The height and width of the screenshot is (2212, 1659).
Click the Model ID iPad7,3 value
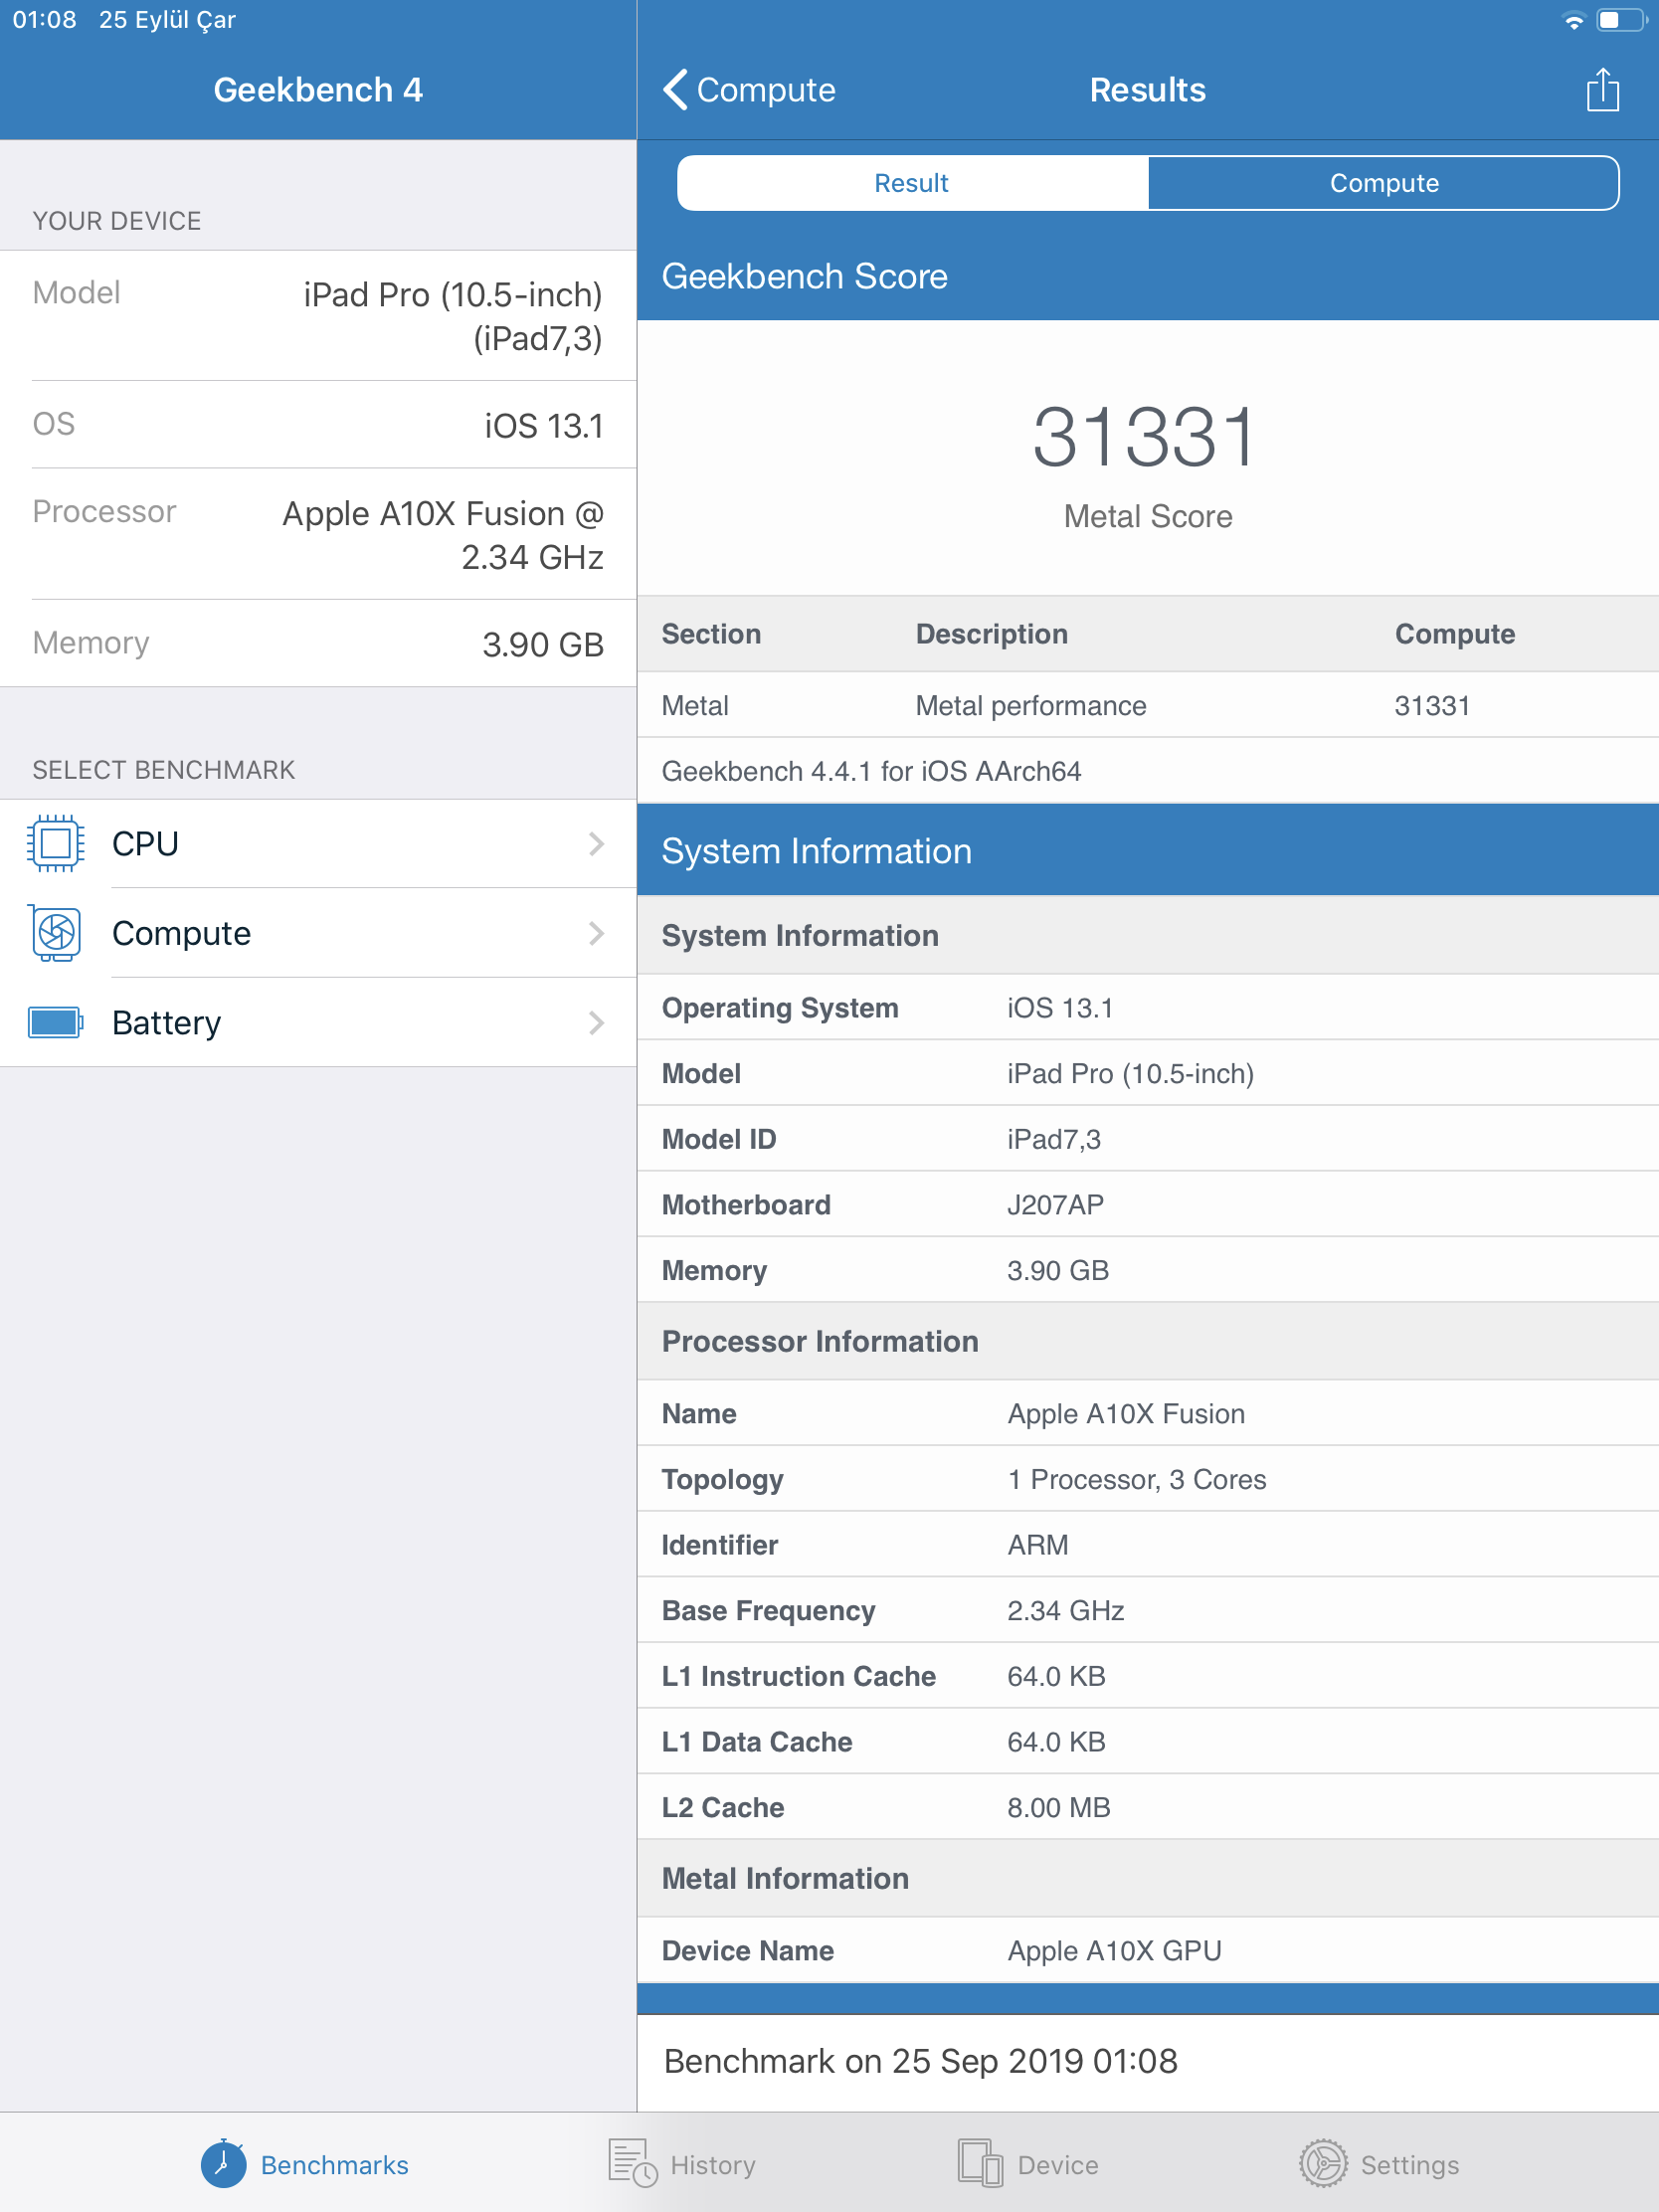pos(1054,1139)
